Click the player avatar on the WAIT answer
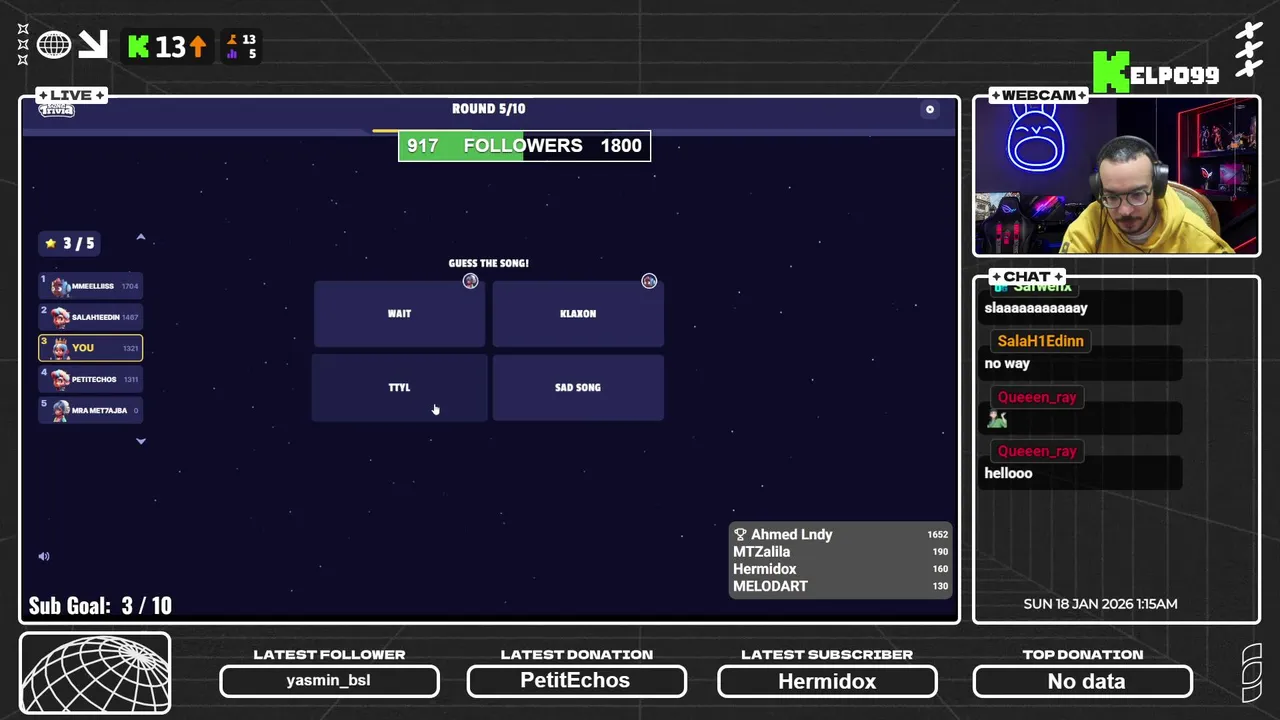The width and height of the screenshot is (1280, 720). point(470,281)
